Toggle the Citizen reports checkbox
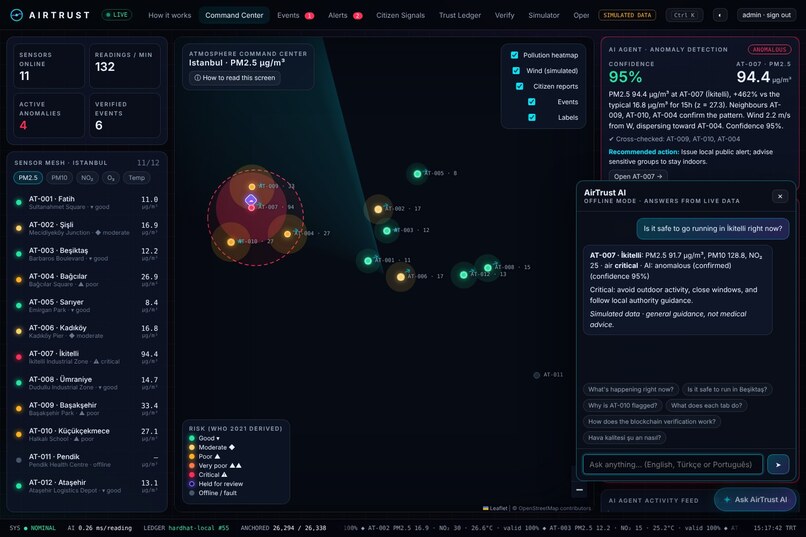This screenshot has height=537, width=806. pos(520,86)
